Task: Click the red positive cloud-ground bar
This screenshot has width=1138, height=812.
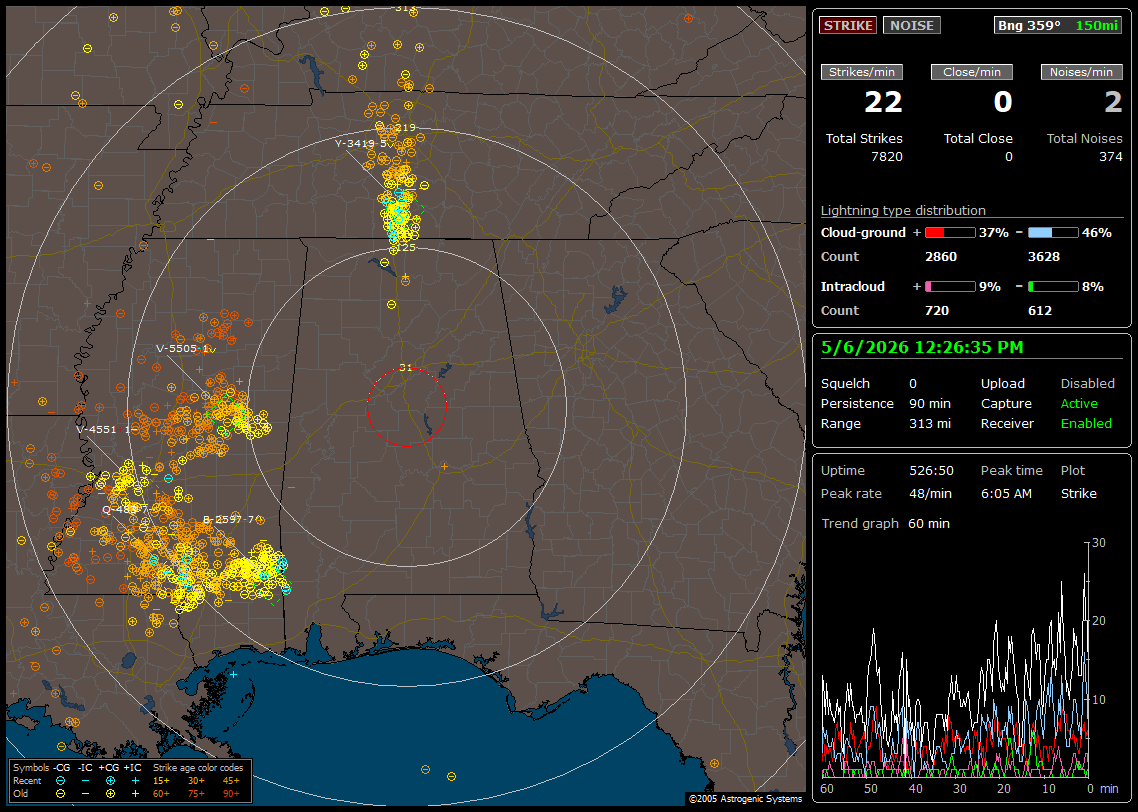Action: 950,233
